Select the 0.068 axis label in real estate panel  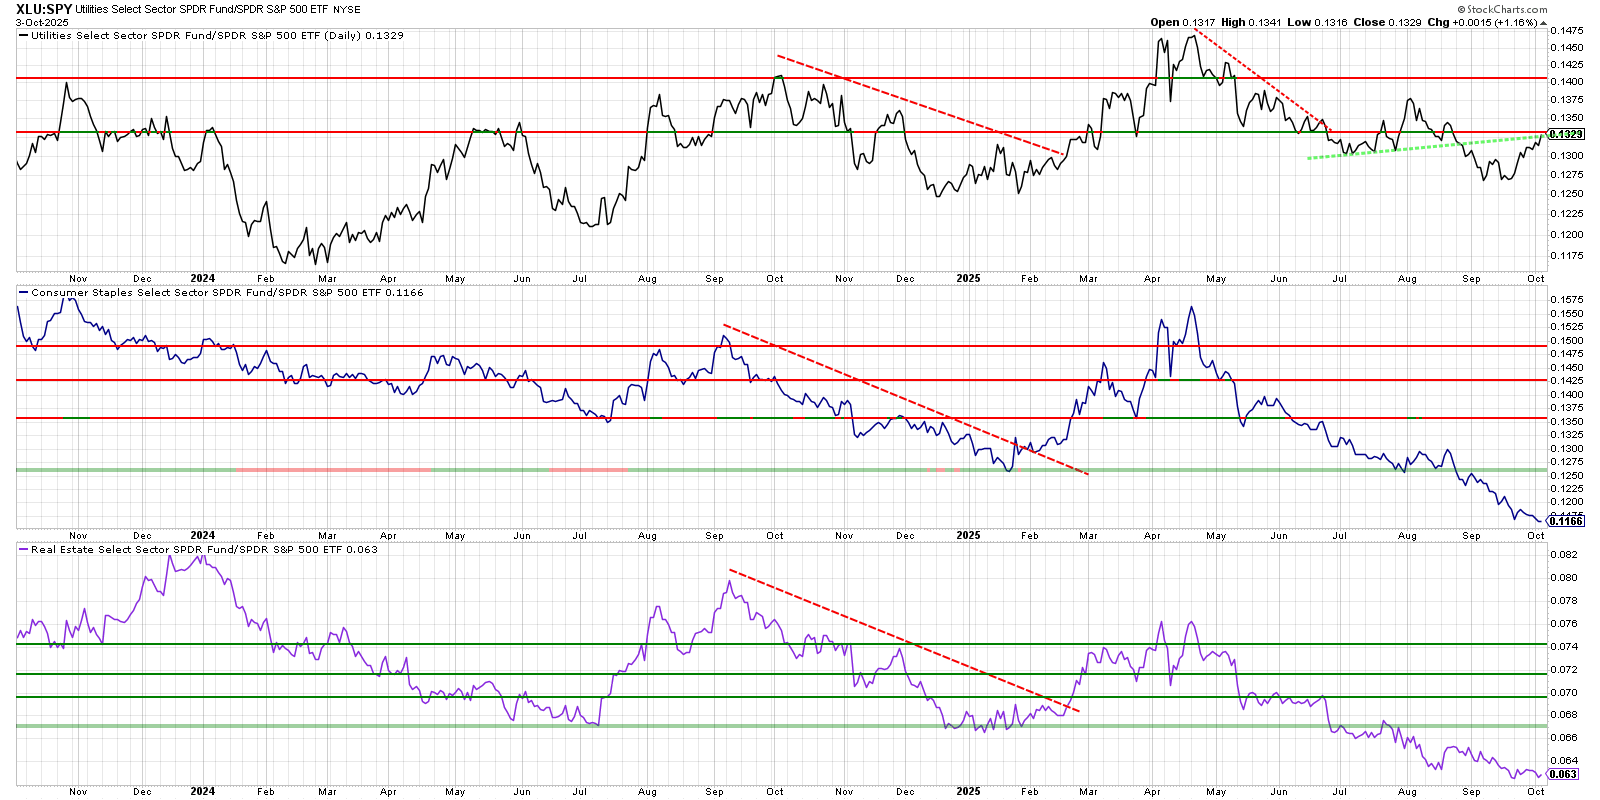click(x=1564, y=714)
